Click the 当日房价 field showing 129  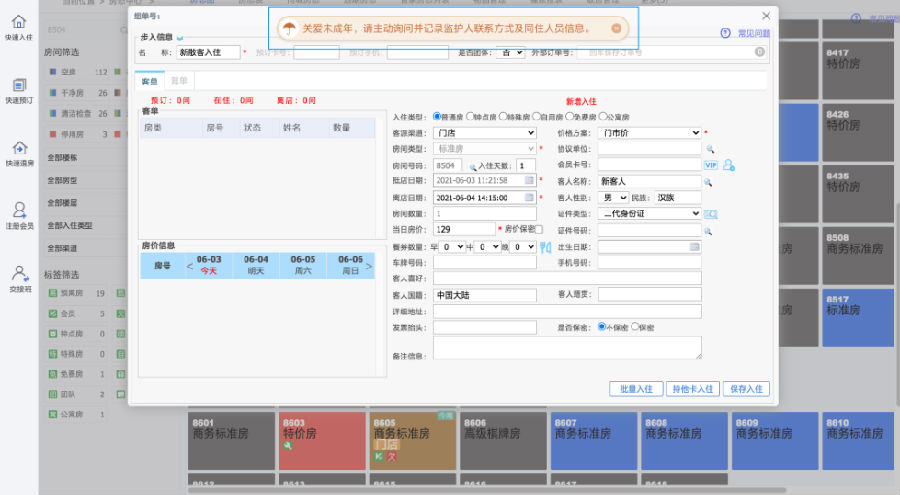point(464,229)
